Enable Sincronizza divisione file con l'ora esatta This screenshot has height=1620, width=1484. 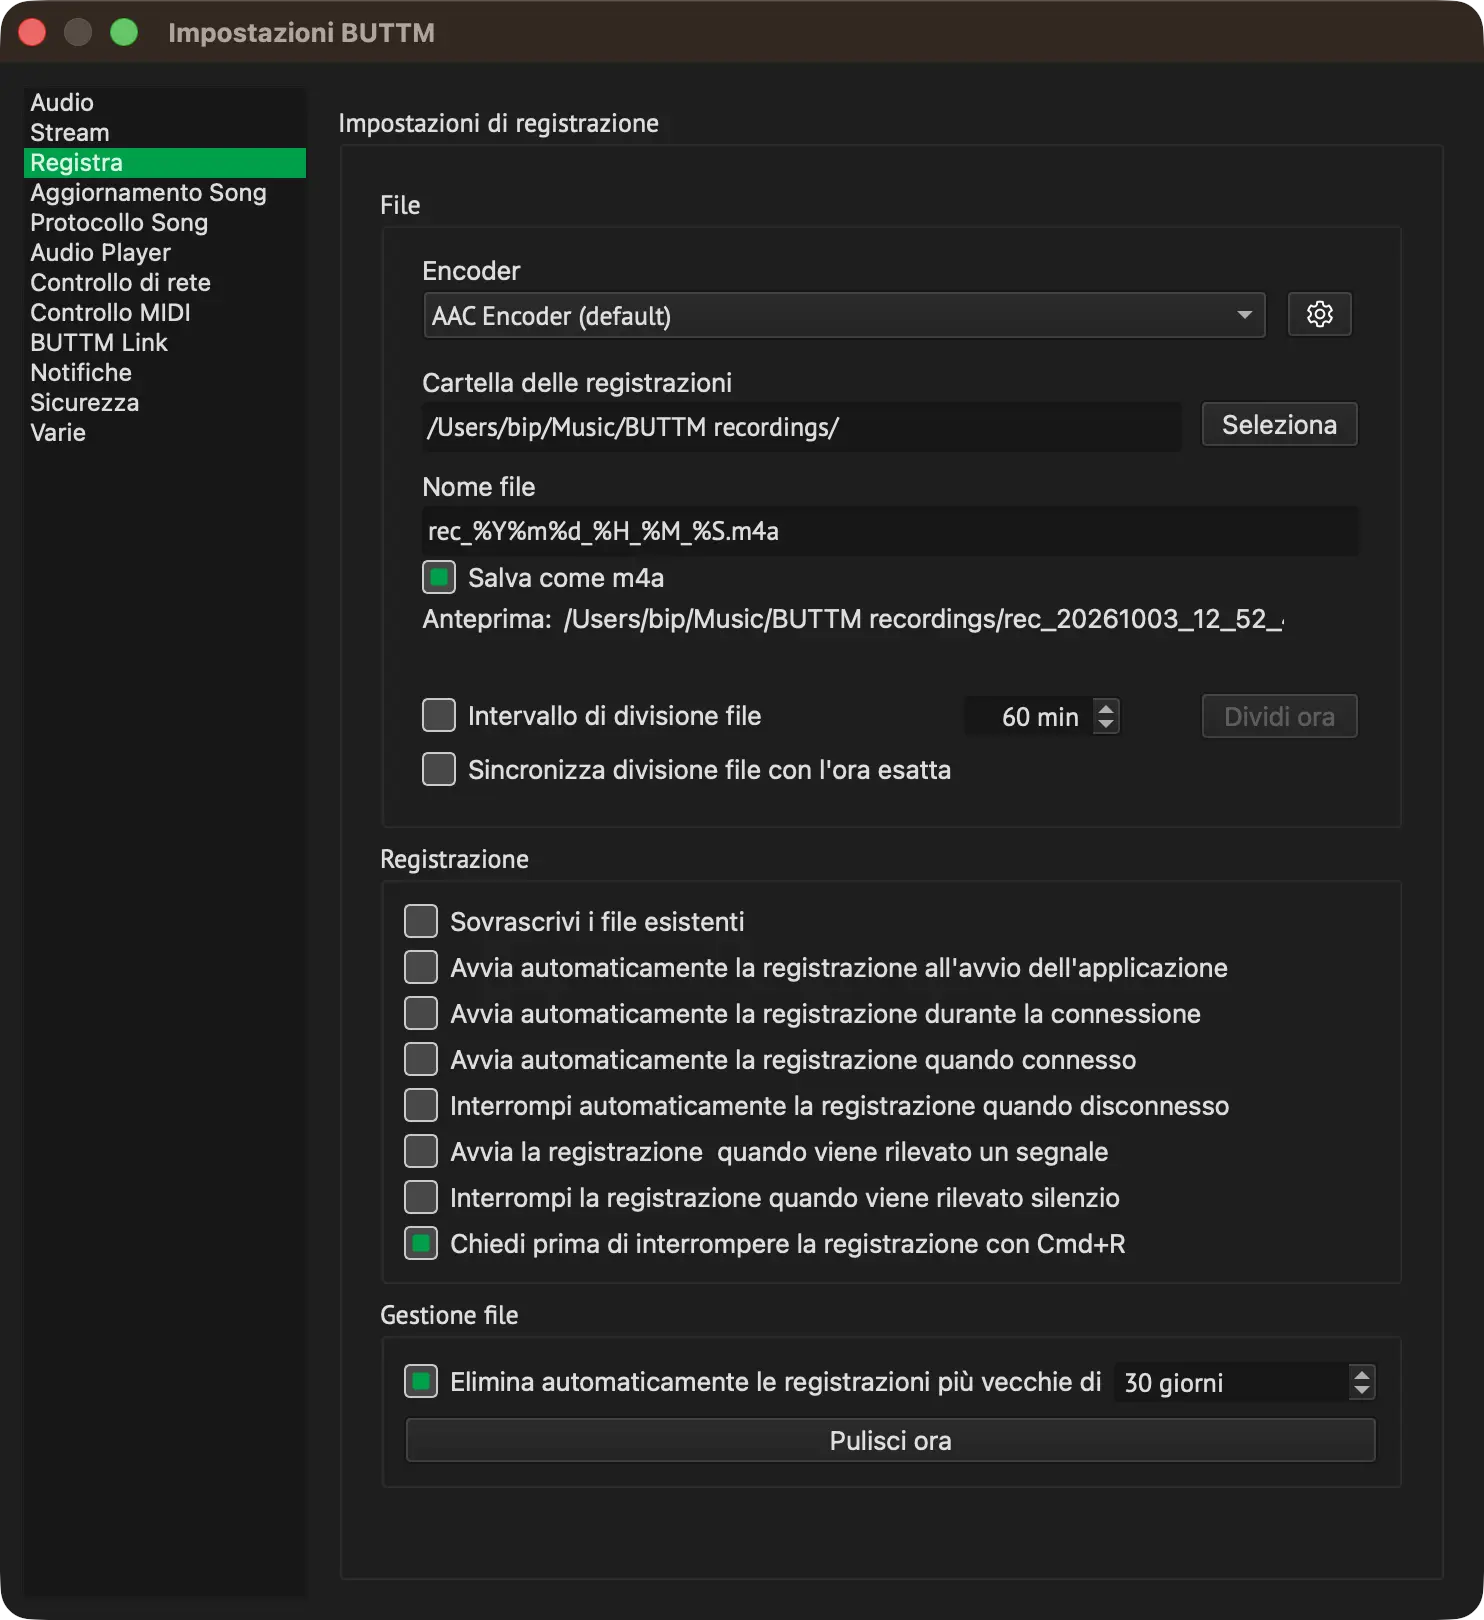(439, 770)
